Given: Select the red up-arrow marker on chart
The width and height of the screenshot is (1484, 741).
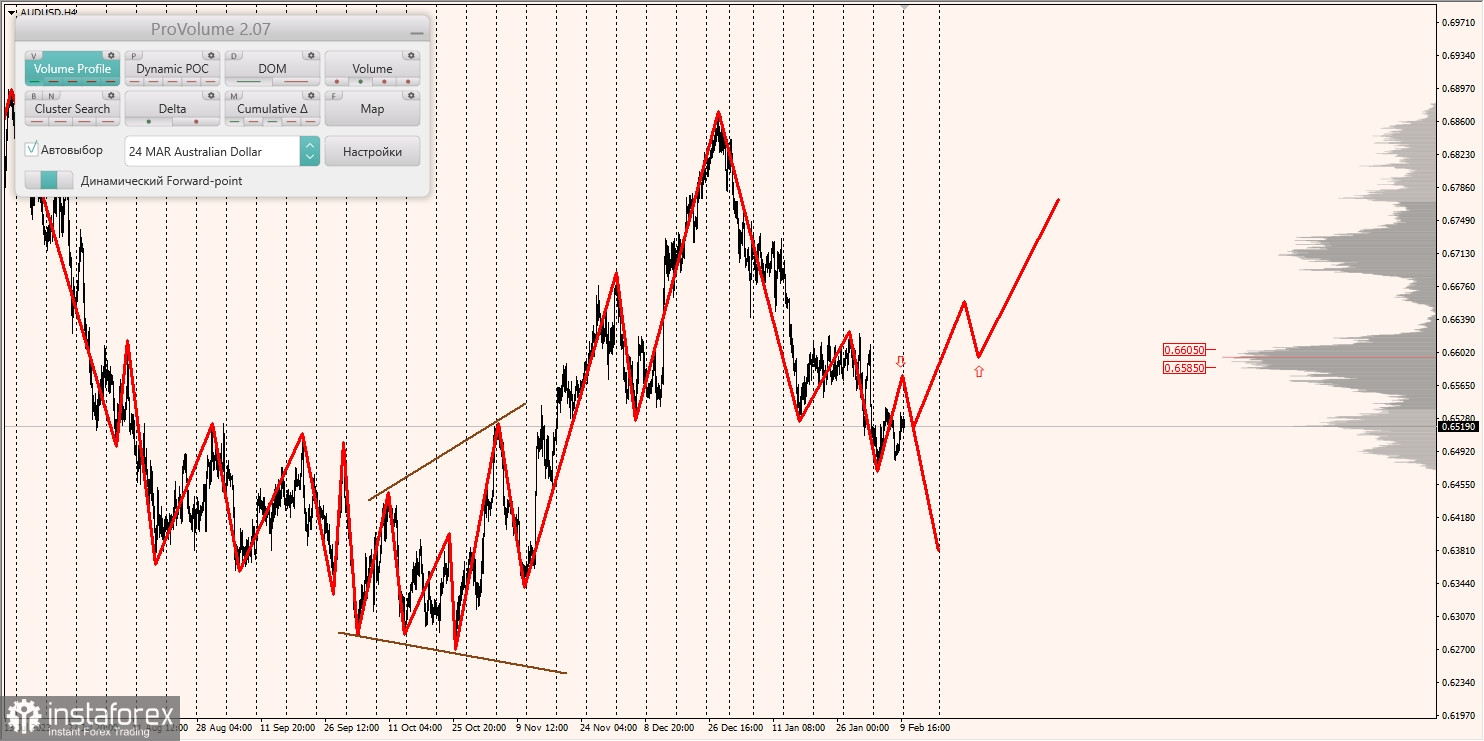Looking at the screenshot, I should [x=979, y=371].
